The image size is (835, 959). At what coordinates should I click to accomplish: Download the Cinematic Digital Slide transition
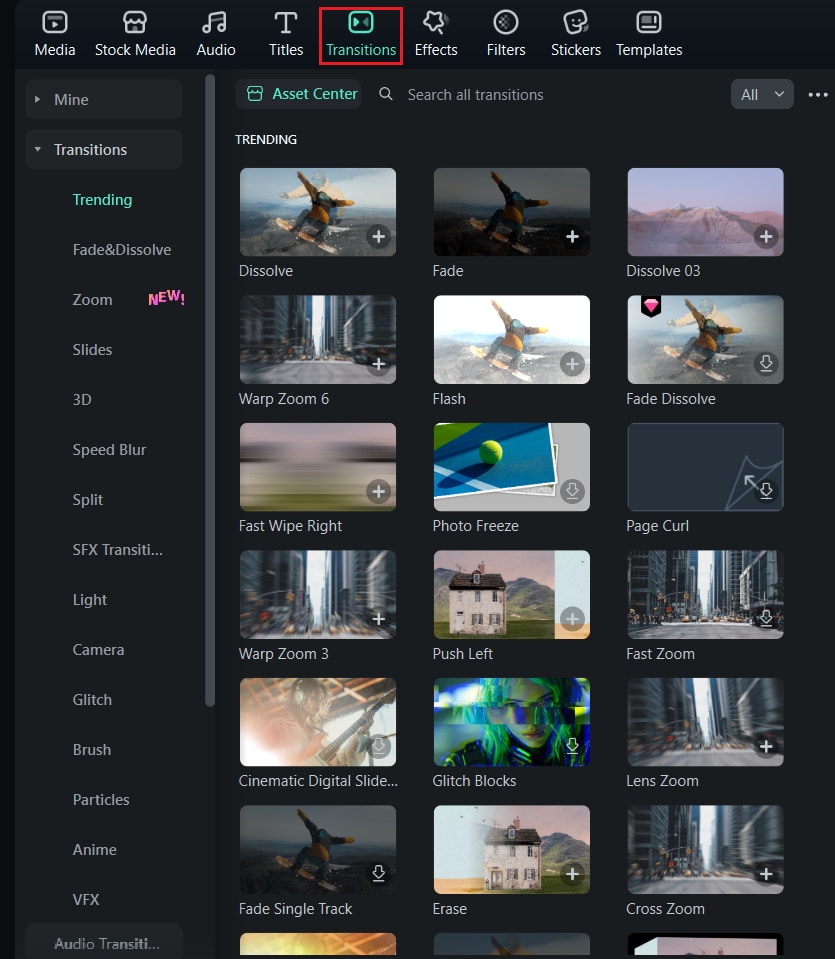tap(379, 746)
